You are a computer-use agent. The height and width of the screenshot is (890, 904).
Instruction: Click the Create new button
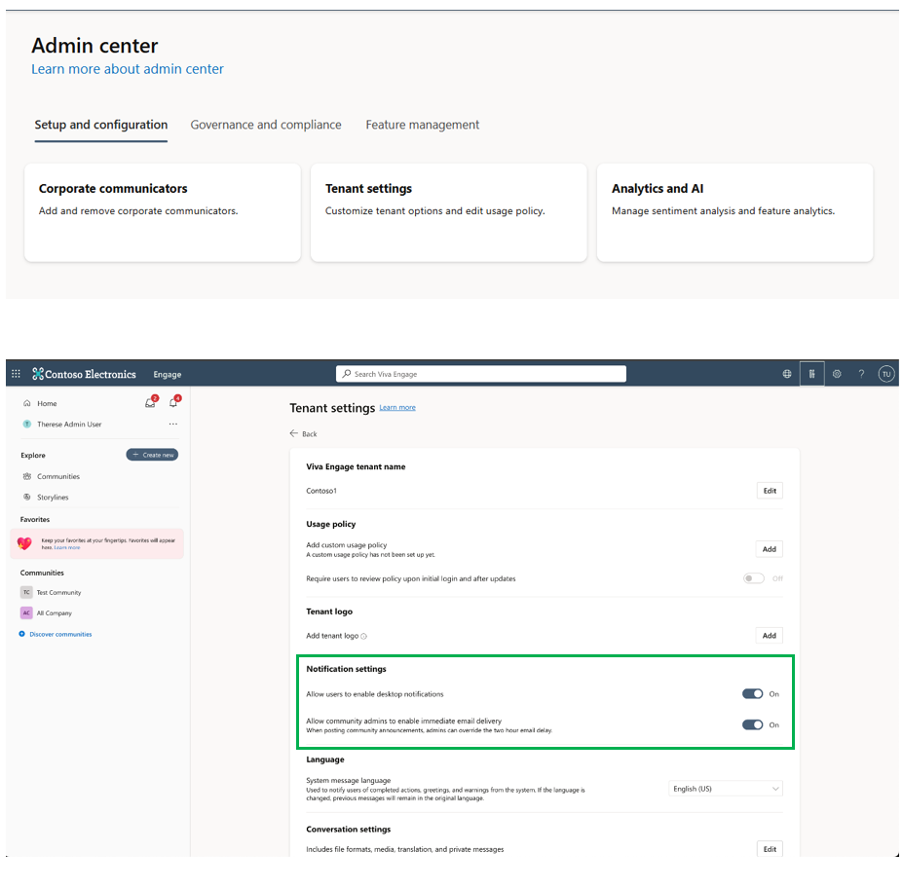pos(152,455)
